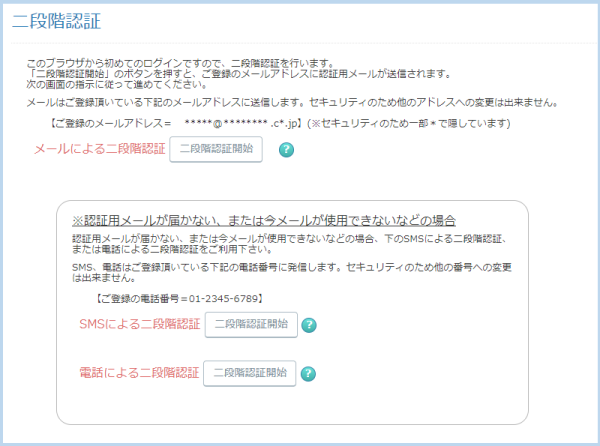Start two-step verification by phone (電話)
Screen dimensions: 600x446
pos(249,373)
